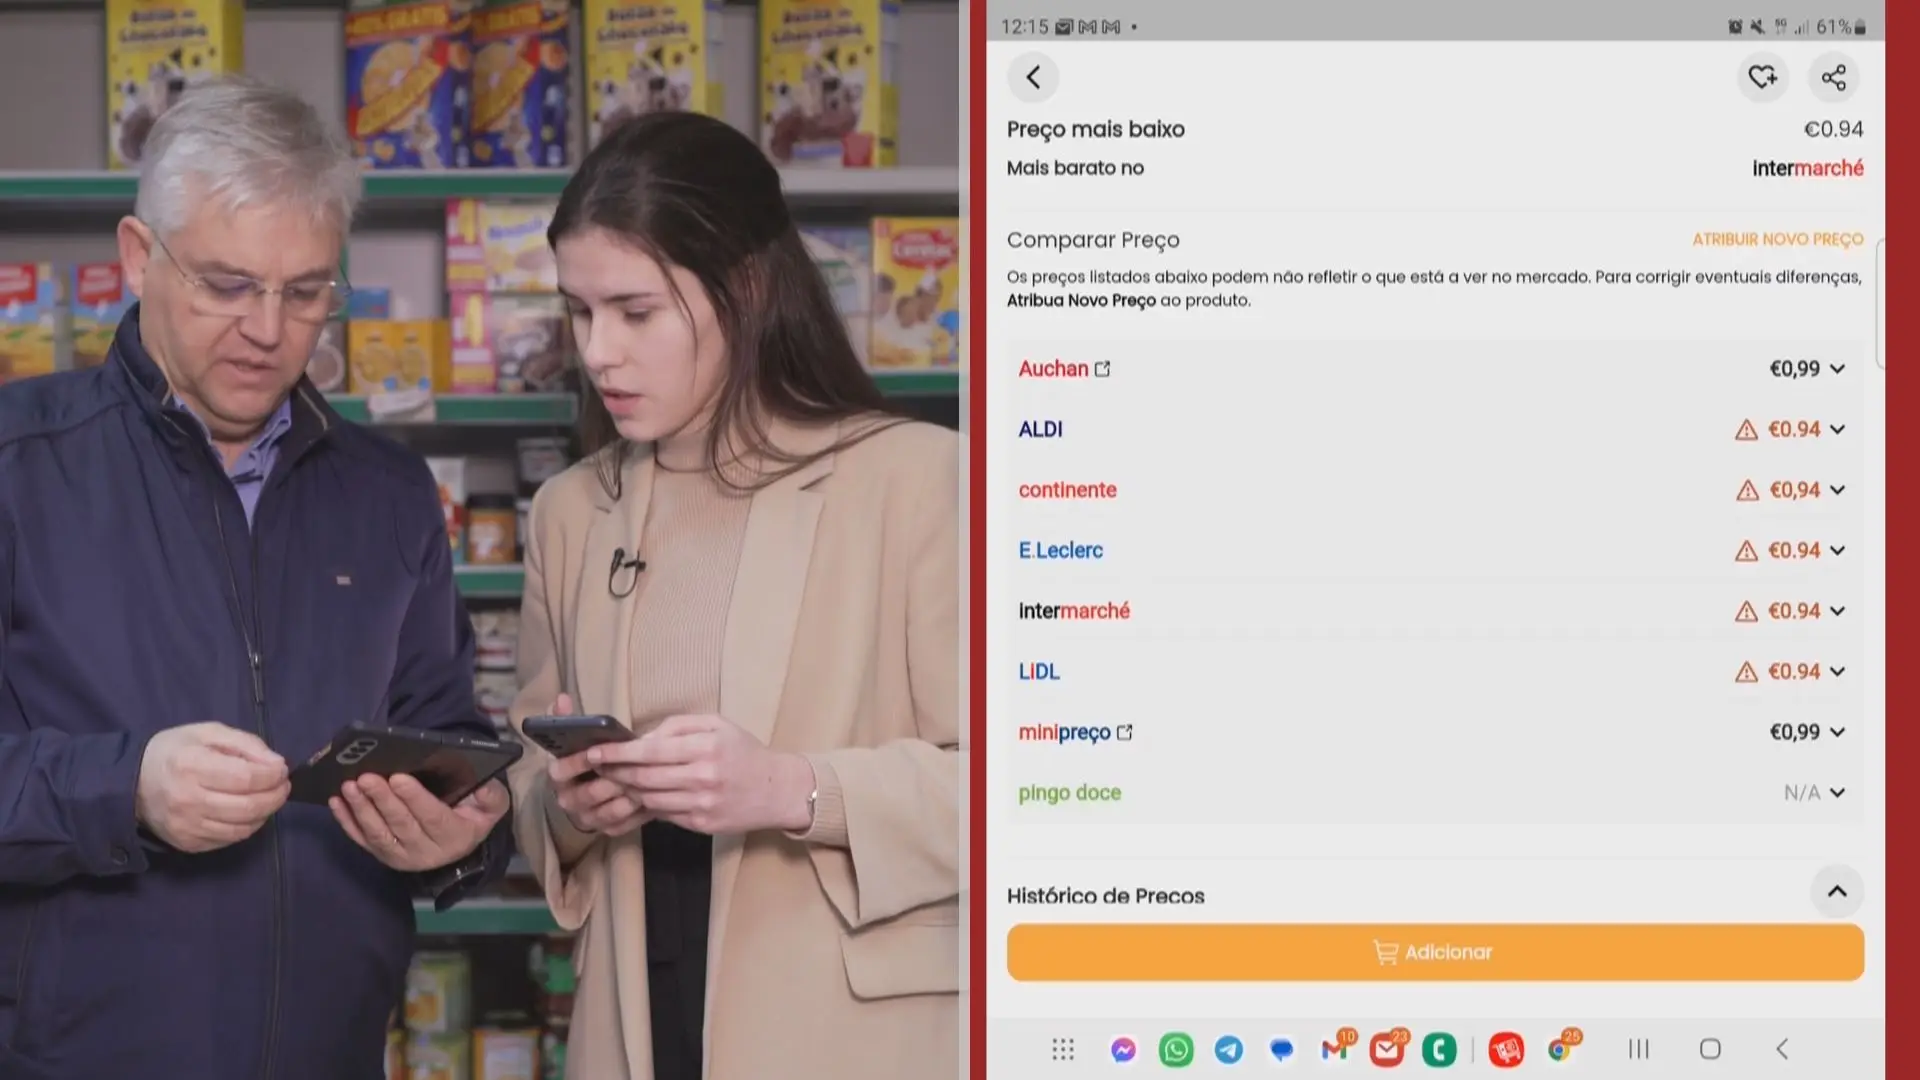Tap the warning triangle in continente row
The width and height of the screenshot is (1920, 1080).
1747,490
